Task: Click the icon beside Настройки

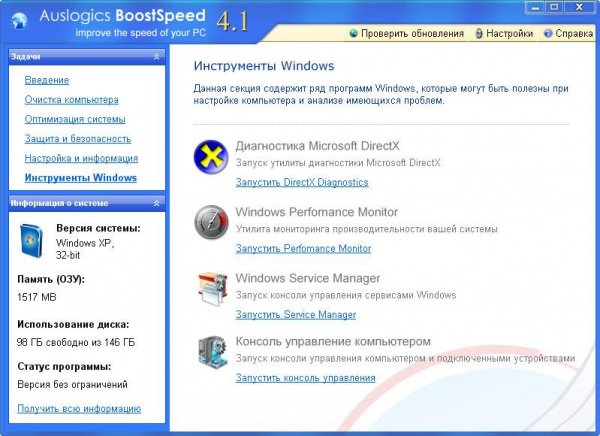Action: [x=479, y=33]
